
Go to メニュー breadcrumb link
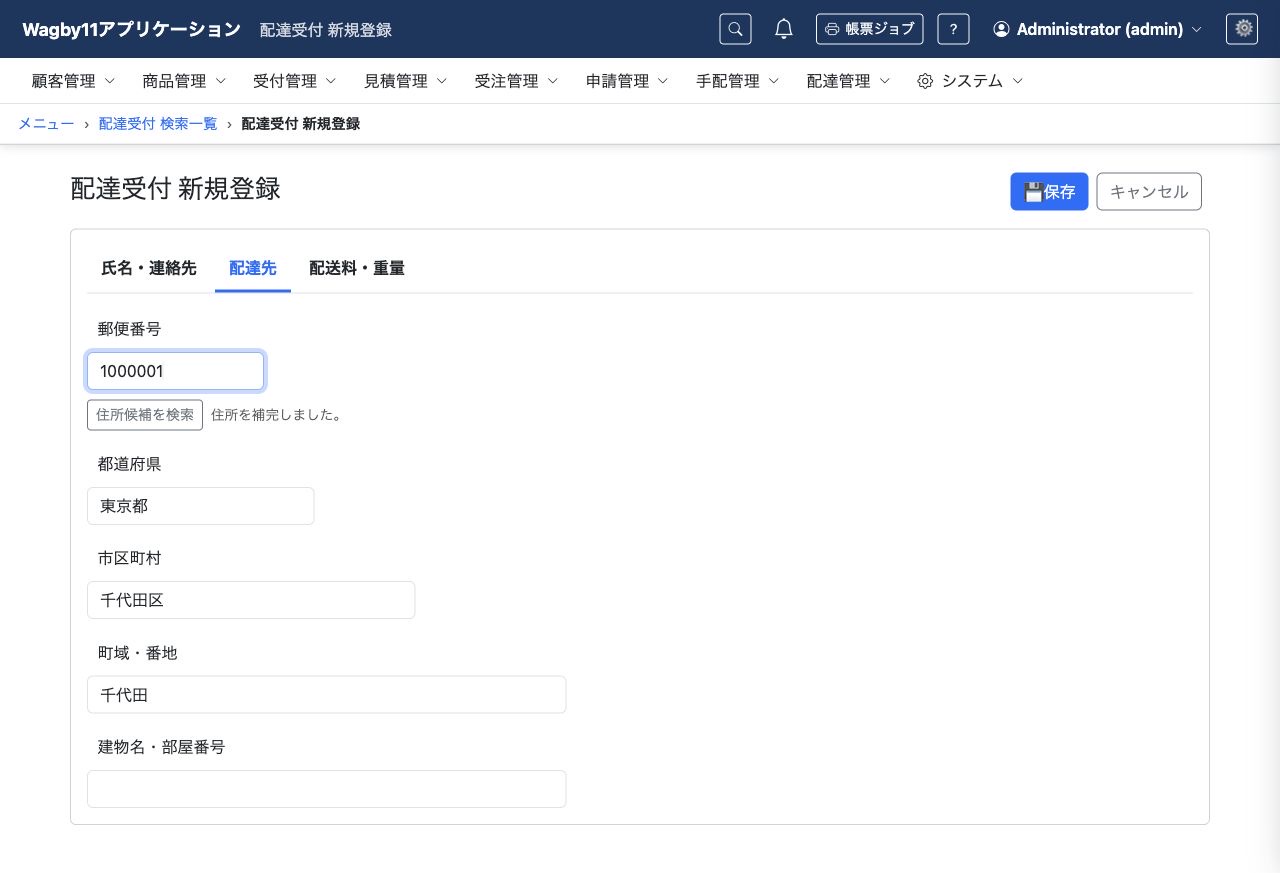coord(46,124)
